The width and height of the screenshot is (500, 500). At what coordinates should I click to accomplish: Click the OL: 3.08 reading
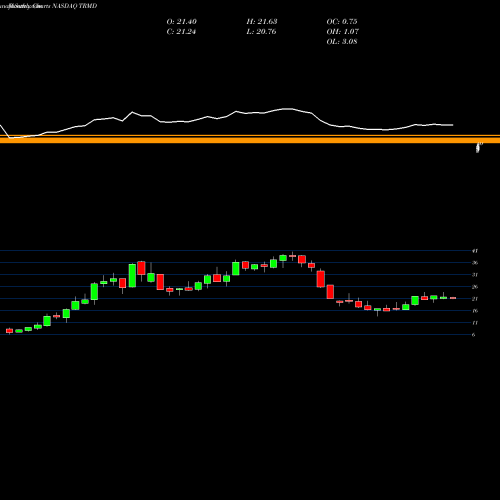[x=342, y=41]
